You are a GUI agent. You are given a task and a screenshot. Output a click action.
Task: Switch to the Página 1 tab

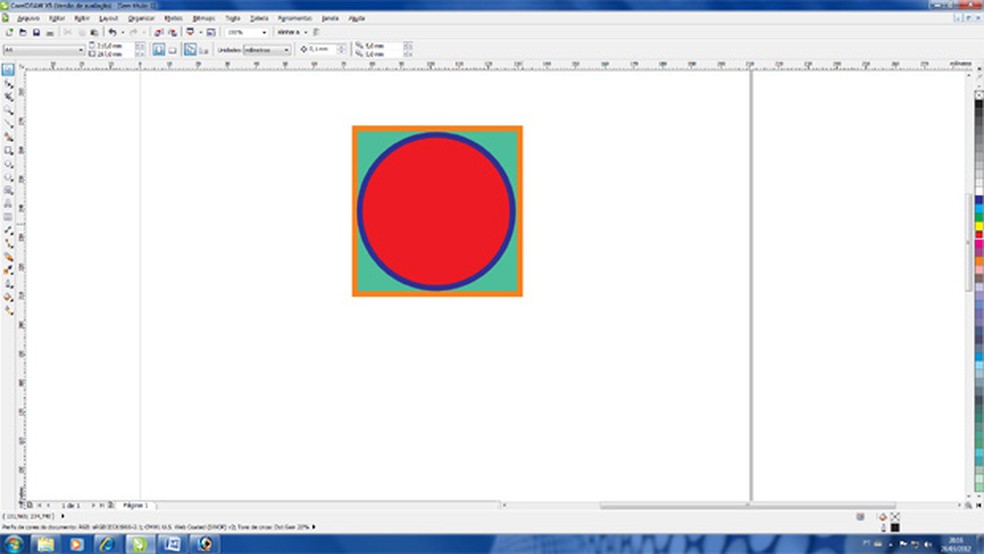click(134, 505)
